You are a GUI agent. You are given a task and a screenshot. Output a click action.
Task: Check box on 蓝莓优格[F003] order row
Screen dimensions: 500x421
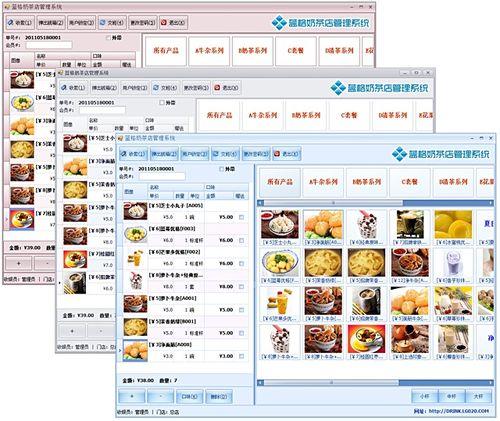241,240
